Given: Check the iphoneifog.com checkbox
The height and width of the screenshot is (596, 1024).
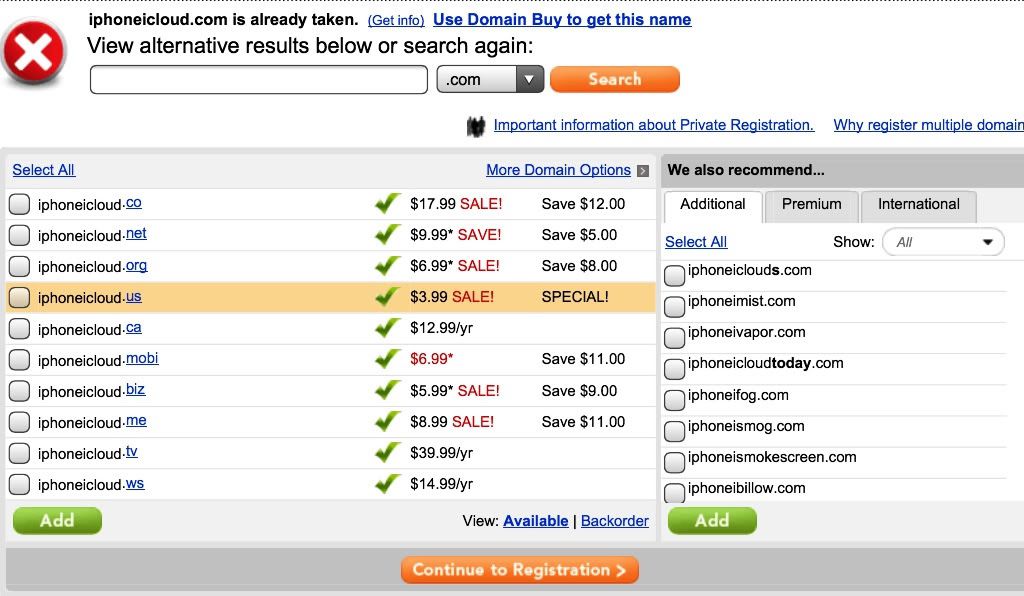Looking at the screenshot, I should (675, 400).
